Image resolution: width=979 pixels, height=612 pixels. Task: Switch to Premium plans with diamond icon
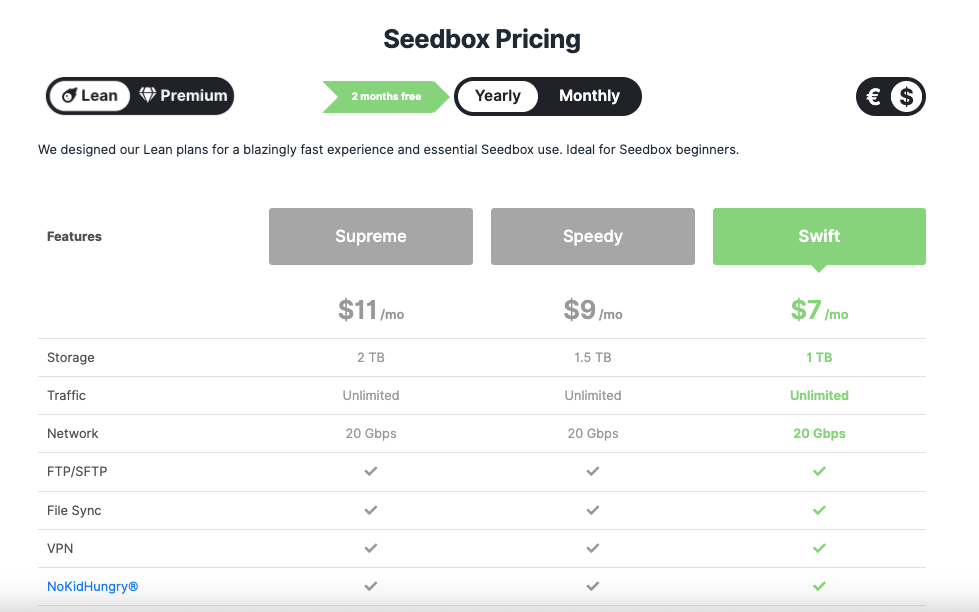183,96
